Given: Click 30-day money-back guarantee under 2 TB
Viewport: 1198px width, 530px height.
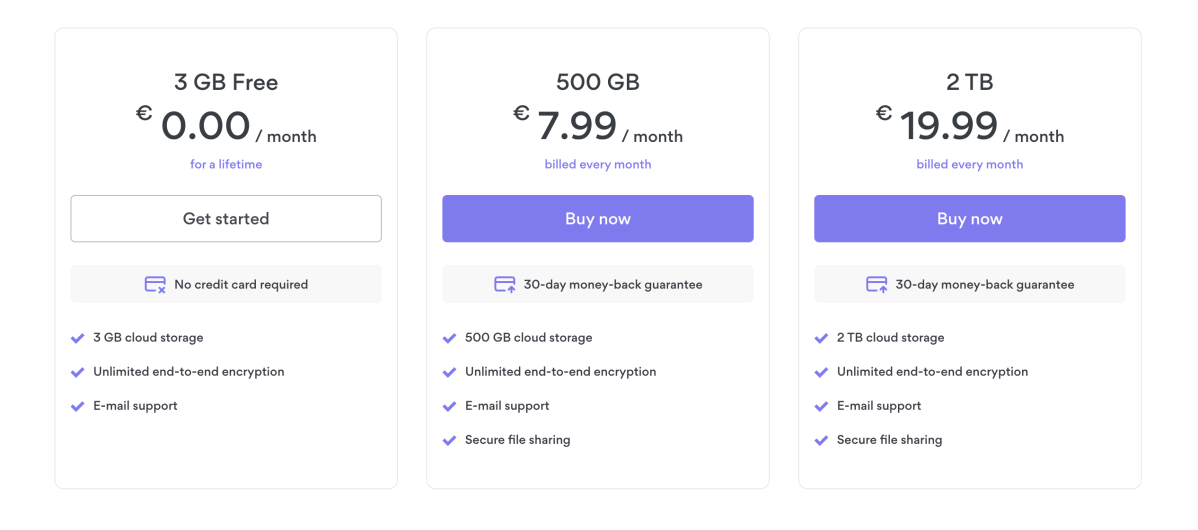Looking at the screenshot, I should [984, 285].
